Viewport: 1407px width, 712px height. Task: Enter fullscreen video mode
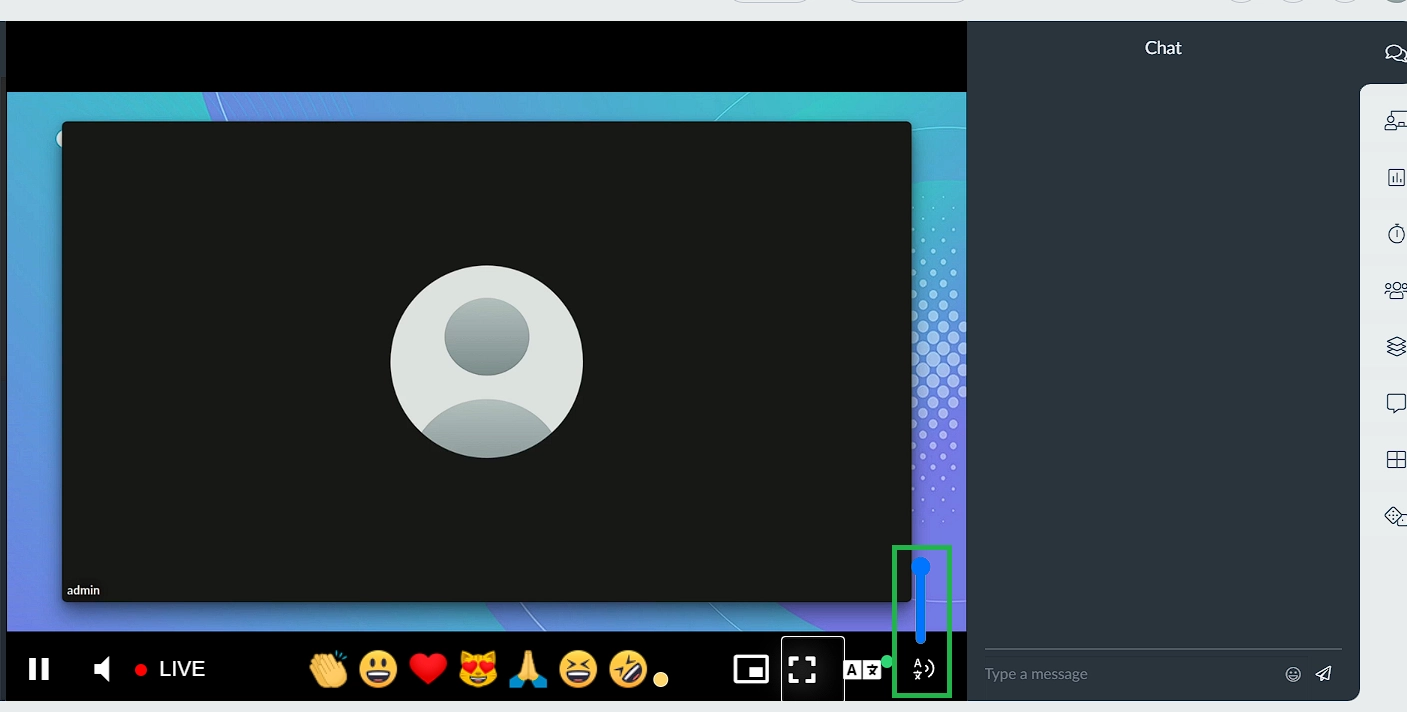pyautogui.click(x=802, y=669)
